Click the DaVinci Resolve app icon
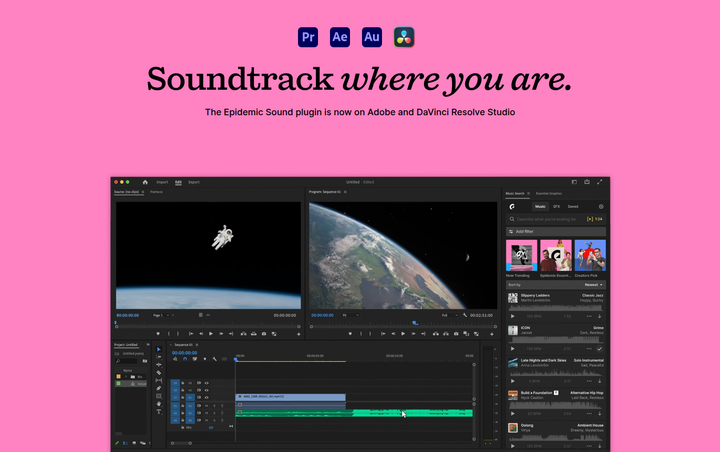Screen dimensions: 720x452 (x=404, y=37)
